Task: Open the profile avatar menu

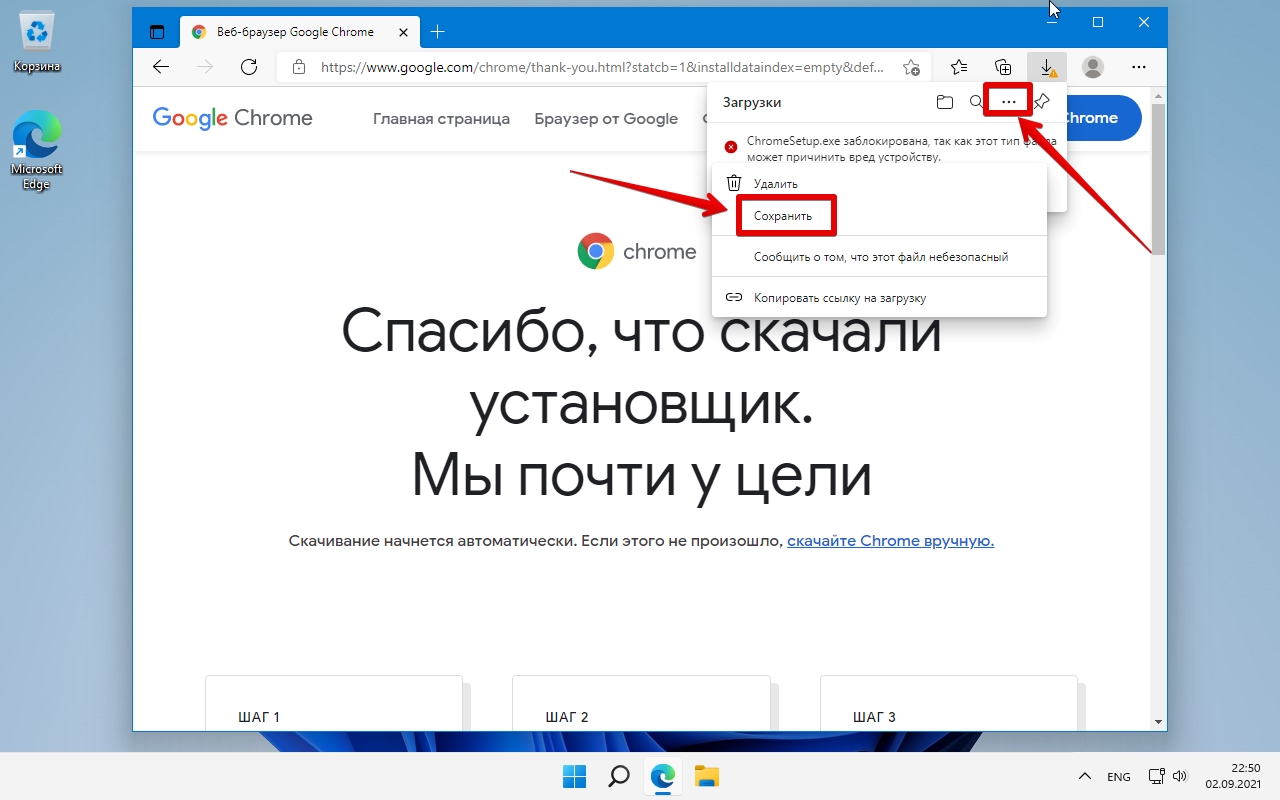Action: pyautogui.click(x=1093, y=67)
